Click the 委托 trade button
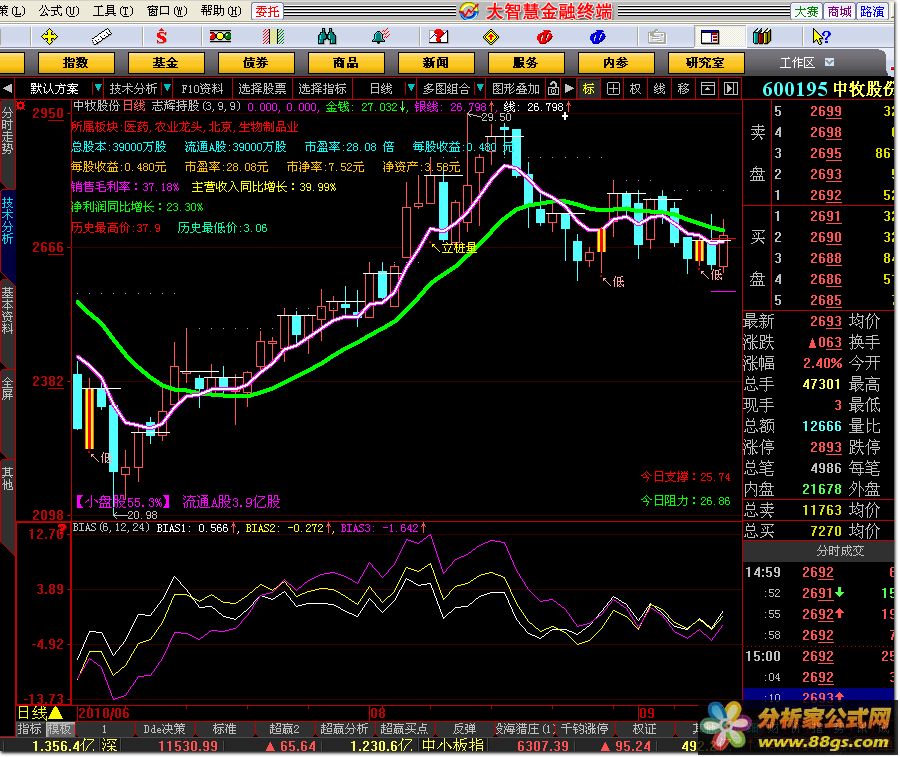This screenshot has height=757, width=900. pos(267,11)
